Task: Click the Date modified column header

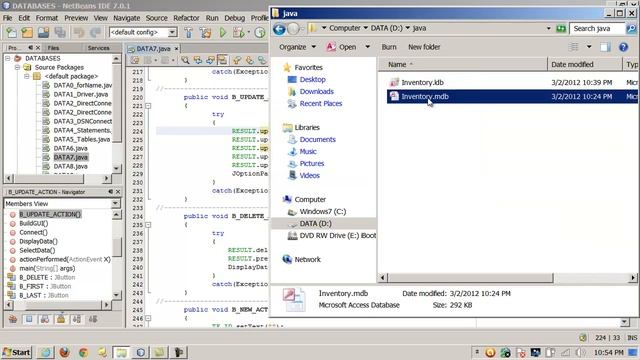Action: 572,64
